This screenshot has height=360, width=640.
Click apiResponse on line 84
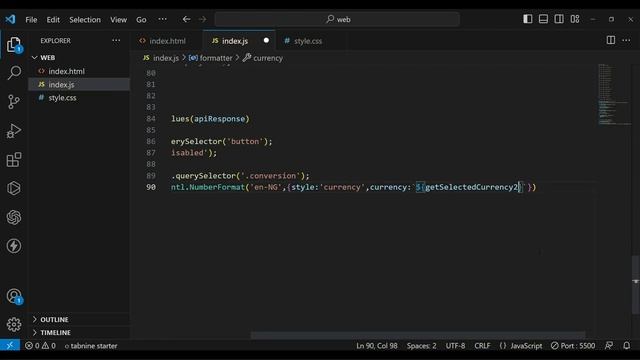click(219, 119)
